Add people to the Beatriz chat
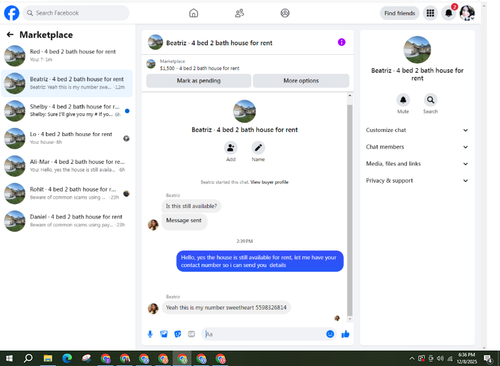Viewport: 500px width, 366px height. pos(231,147)
